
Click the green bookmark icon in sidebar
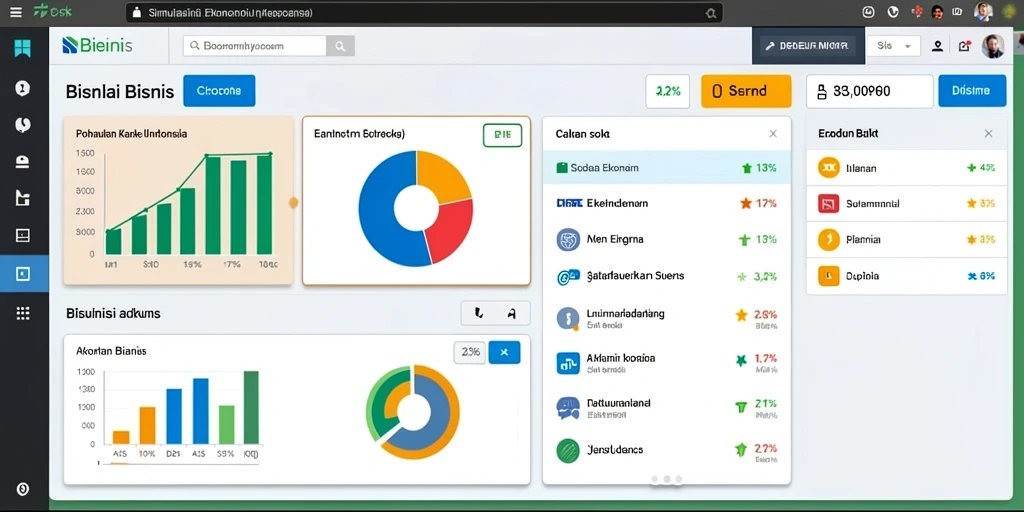pyautogui.click(x=23, y=48)
